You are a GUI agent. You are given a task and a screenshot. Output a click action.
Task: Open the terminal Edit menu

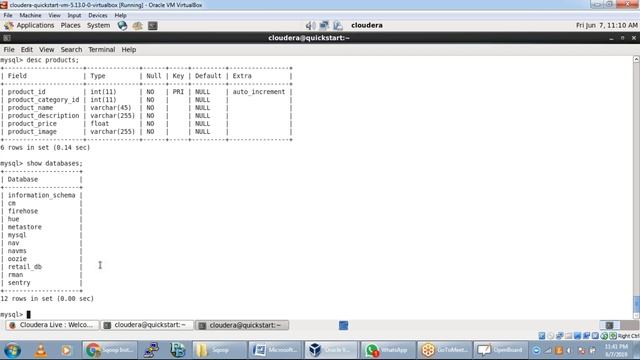pyautogui.click(x=27, y=49)
